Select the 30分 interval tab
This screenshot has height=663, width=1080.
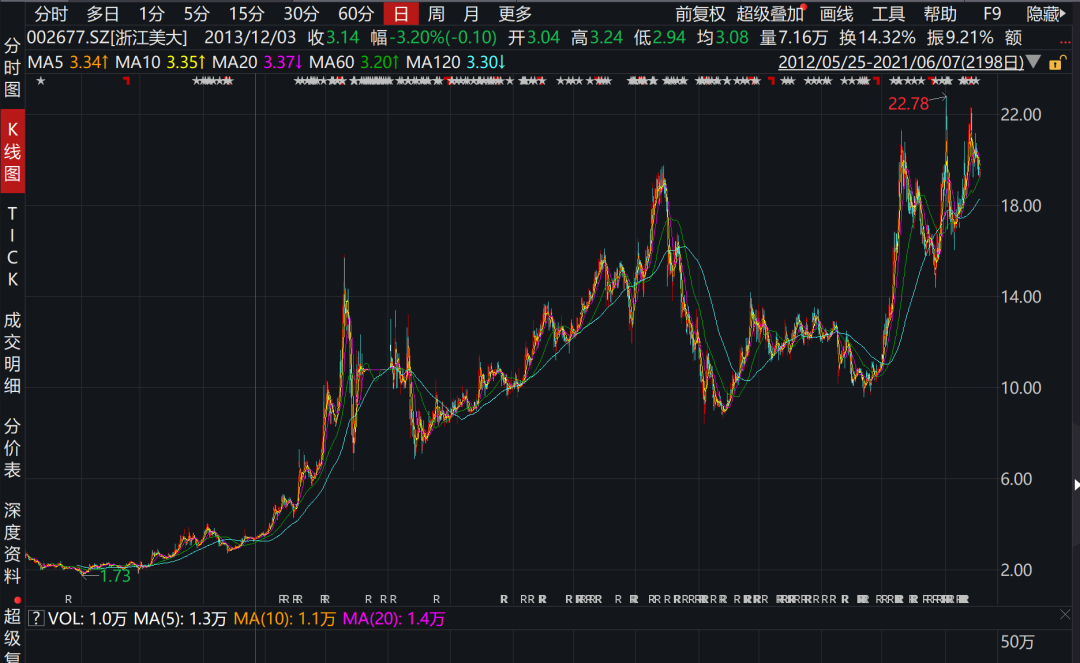coord(302,14)
